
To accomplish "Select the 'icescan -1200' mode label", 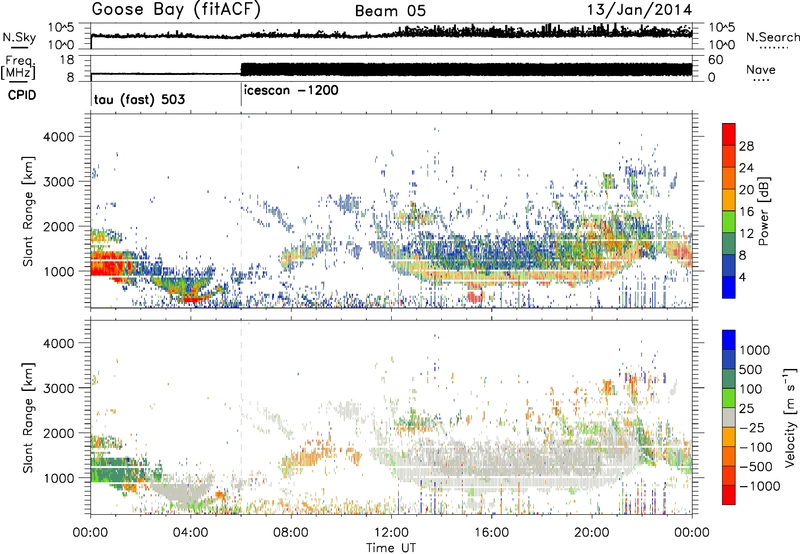I will pos(291,90).
